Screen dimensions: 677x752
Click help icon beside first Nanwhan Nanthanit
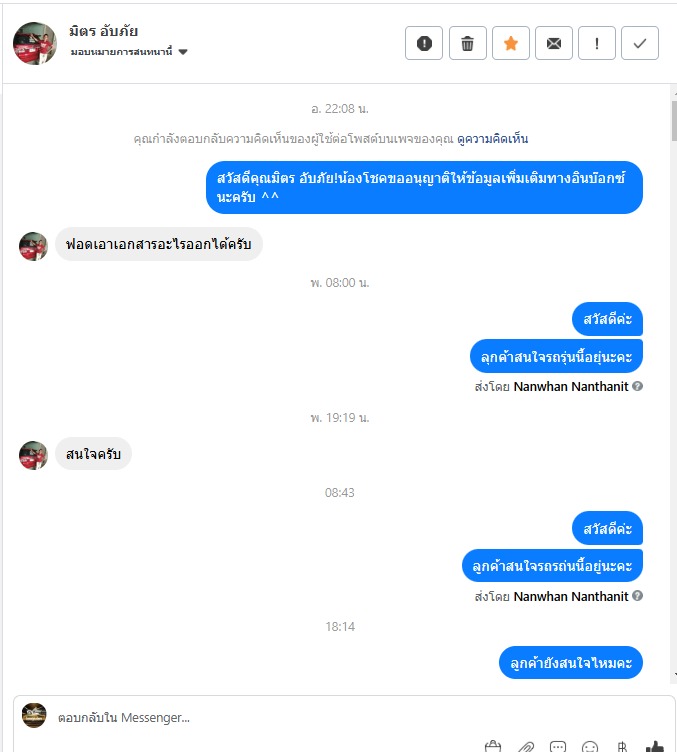pyautogui.click(x=637, y=386)
